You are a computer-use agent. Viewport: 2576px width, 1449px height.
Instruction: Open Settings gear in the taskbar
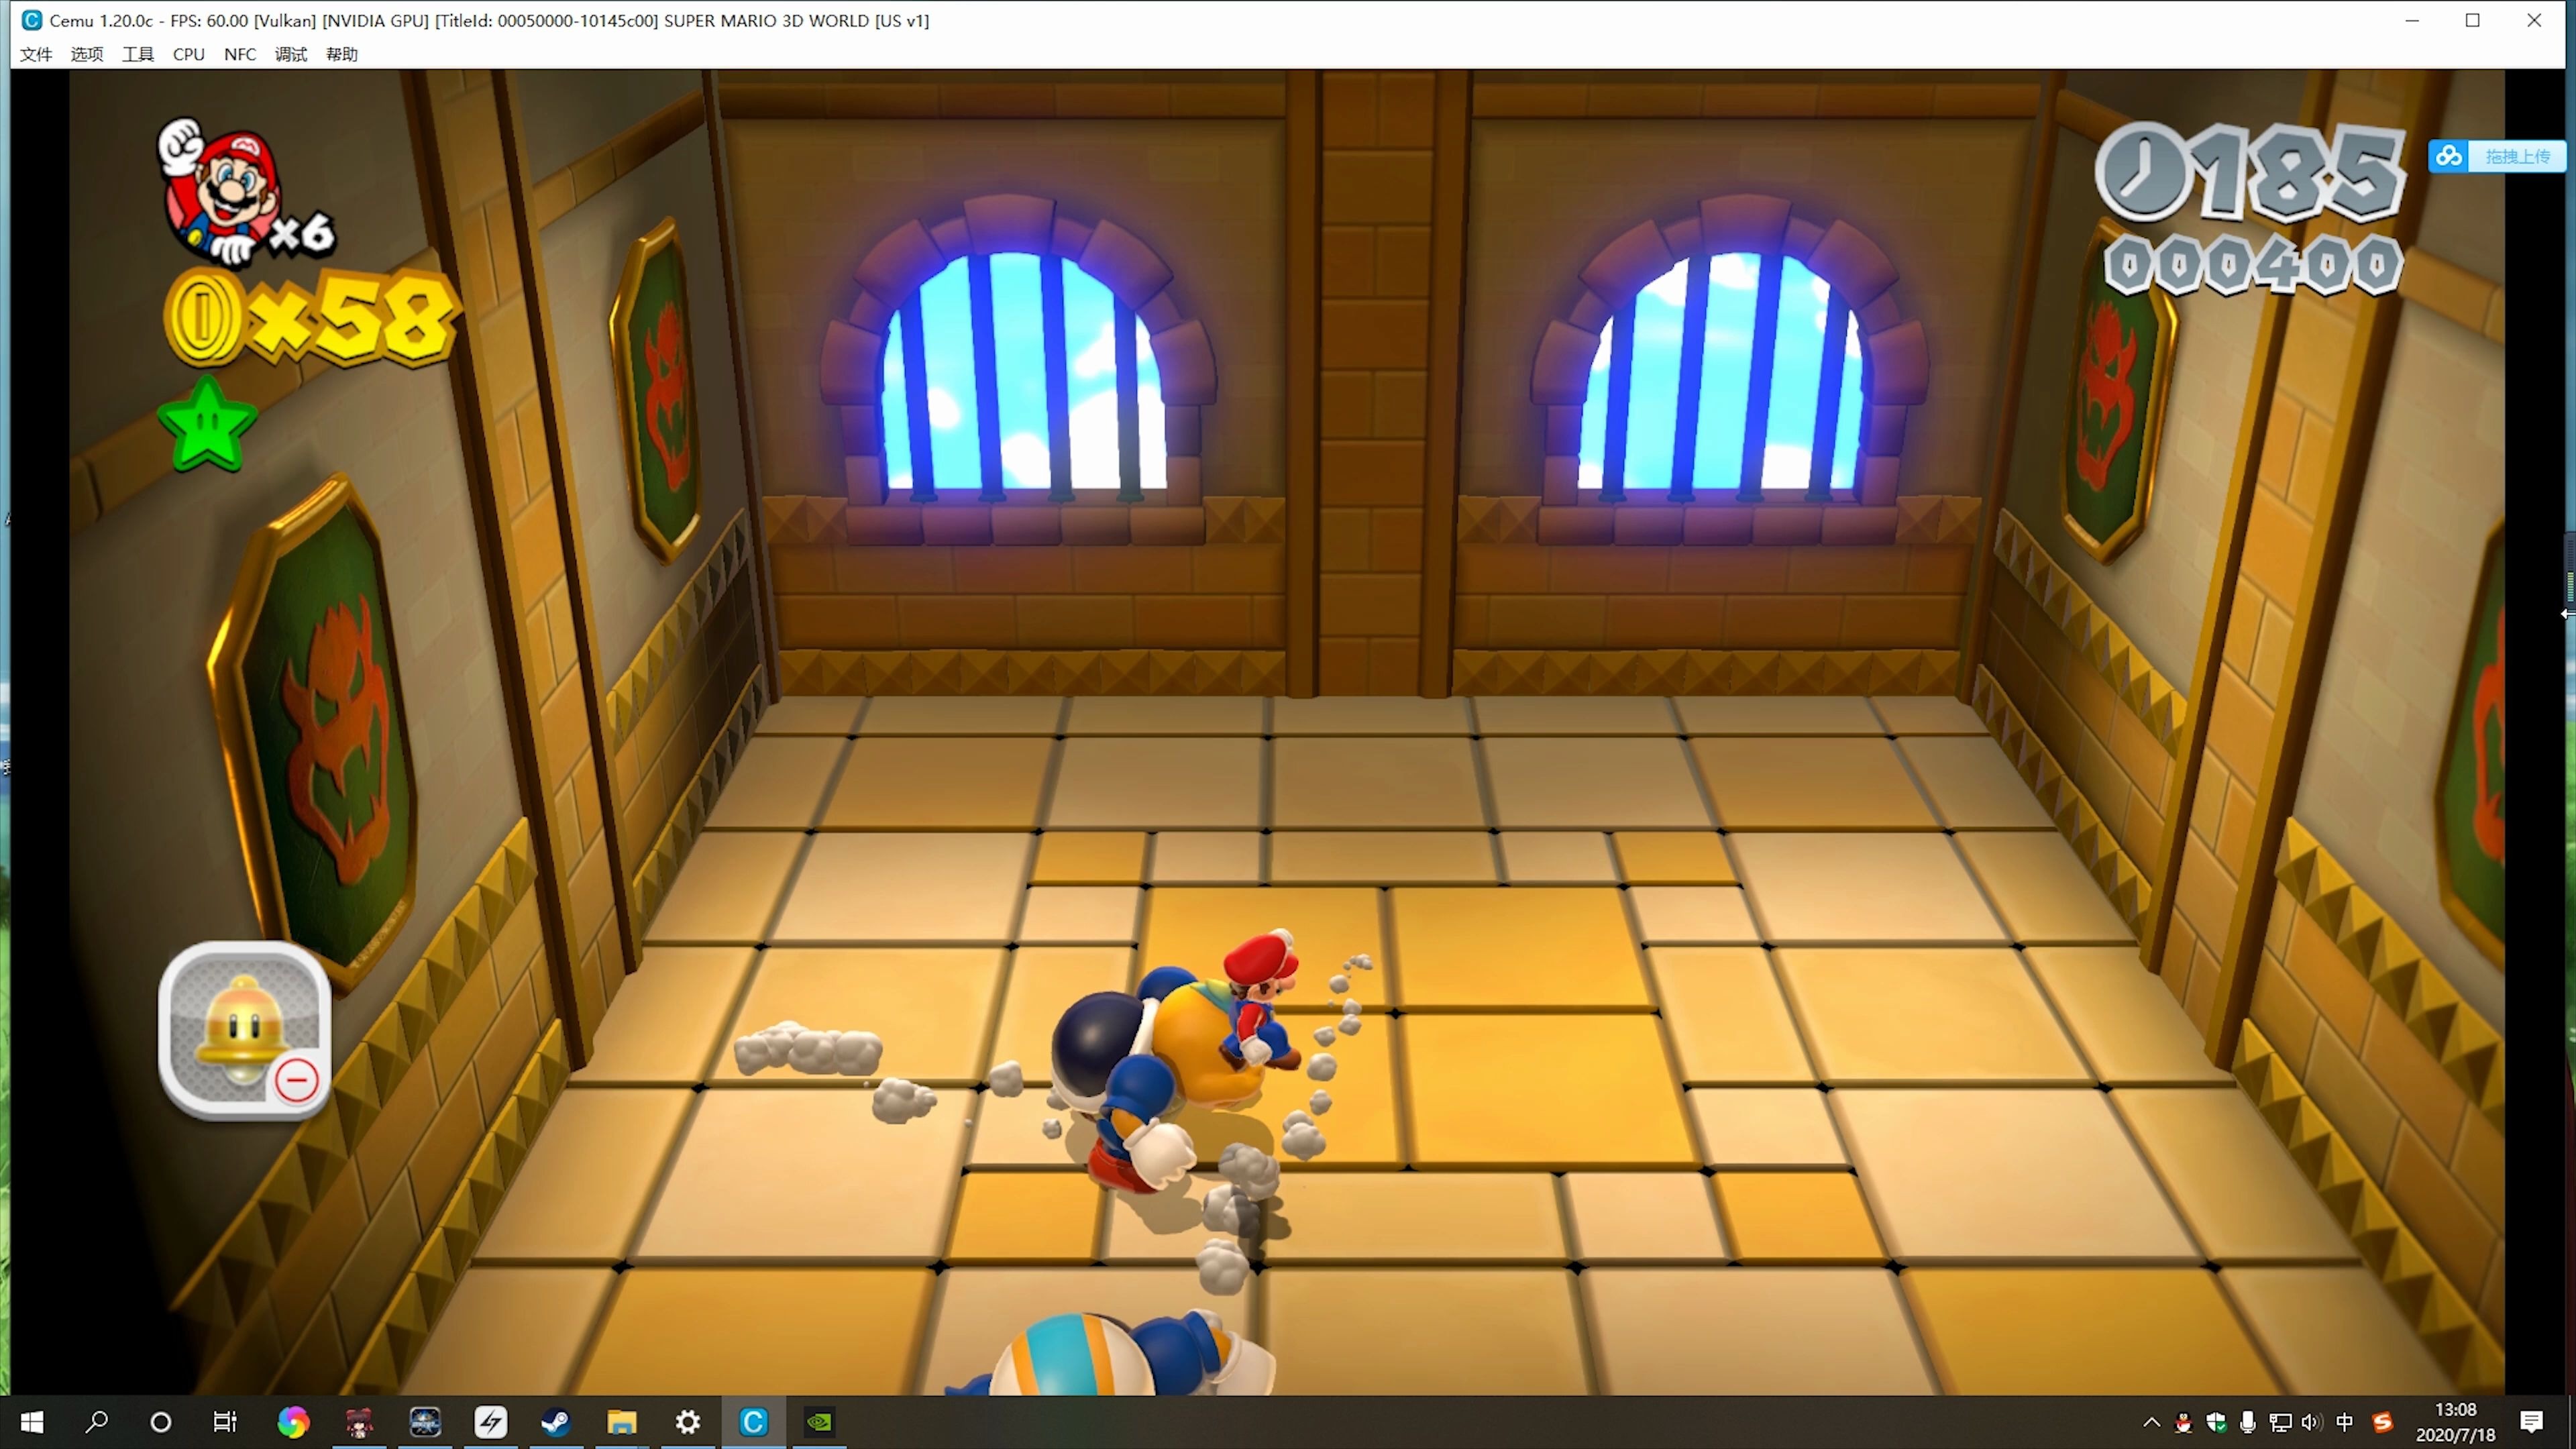(688, 1421)
